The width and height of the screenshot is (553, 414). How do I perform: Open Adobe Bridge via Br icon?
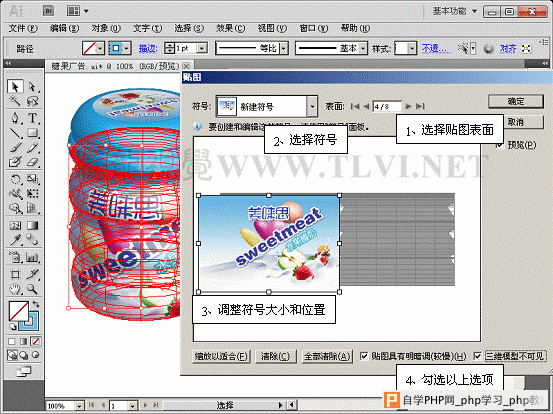(48, 11)
